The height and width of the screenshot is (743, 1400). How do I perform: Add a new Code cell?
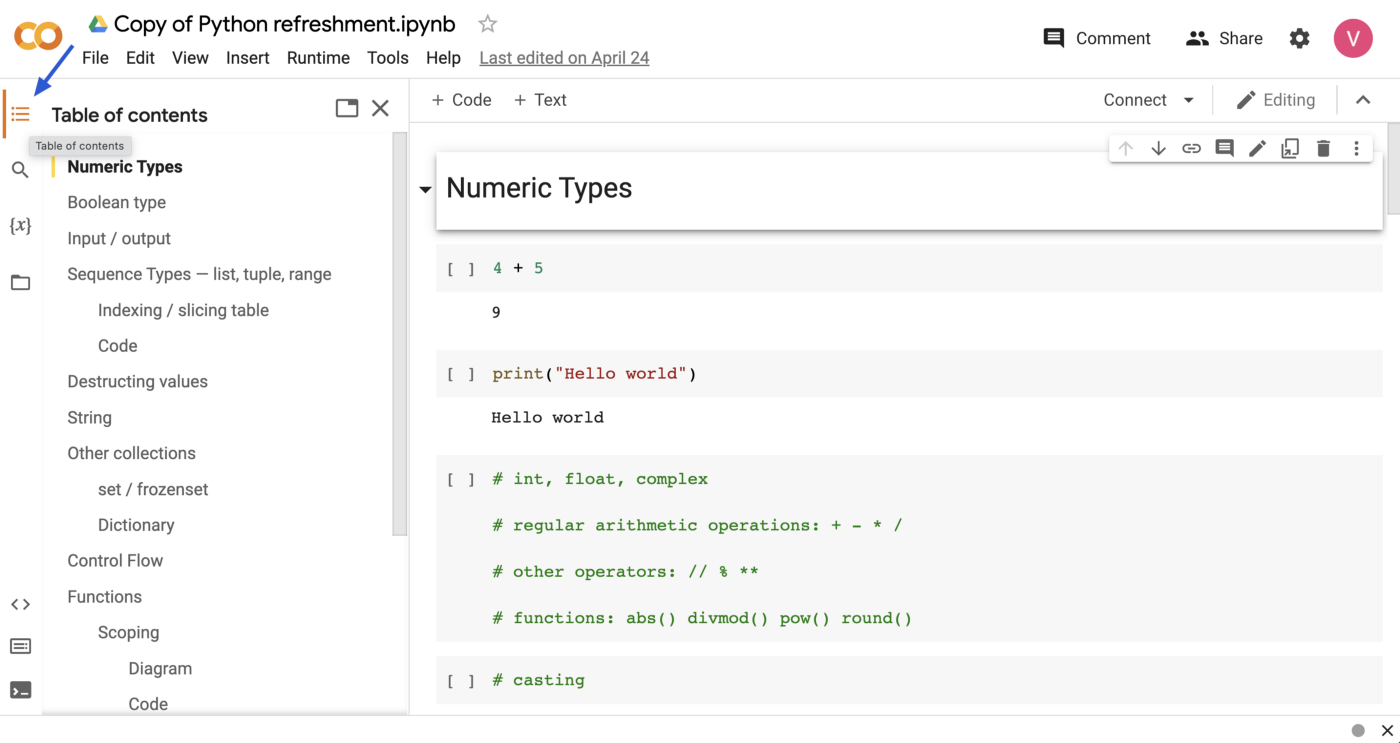click(461, 100)
